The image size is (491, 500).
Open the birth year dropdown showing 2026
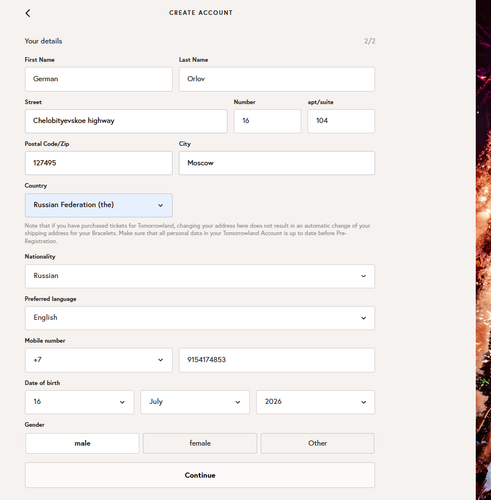[x=315, y=402]
